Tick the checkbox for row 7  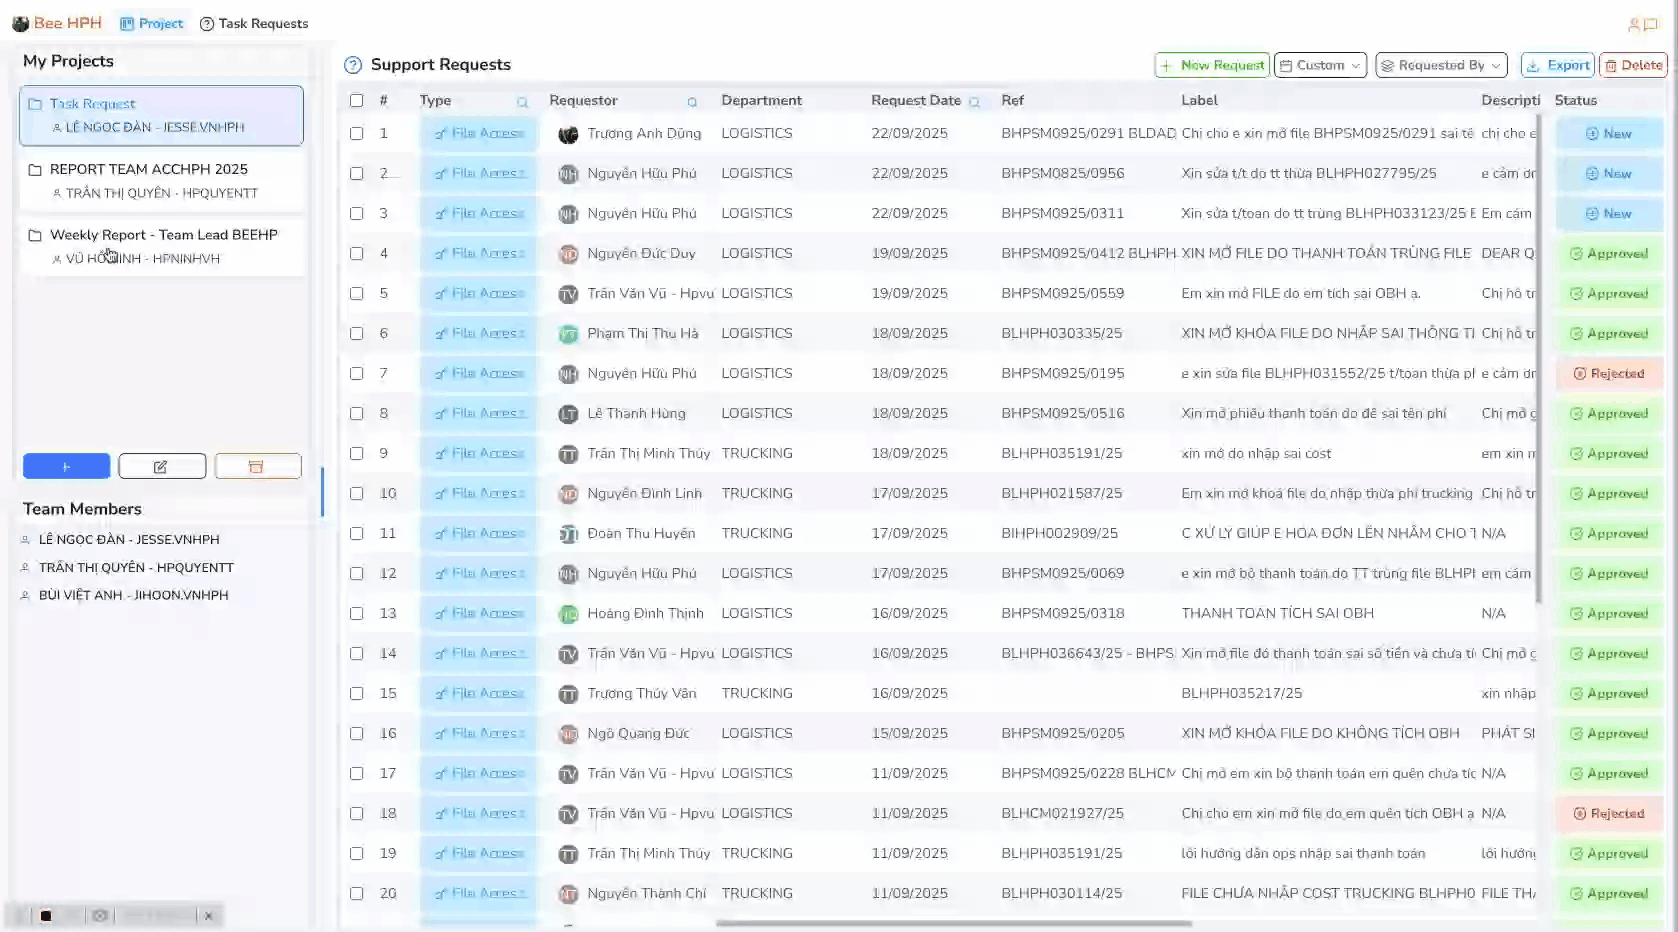click(x=356, y=373)
